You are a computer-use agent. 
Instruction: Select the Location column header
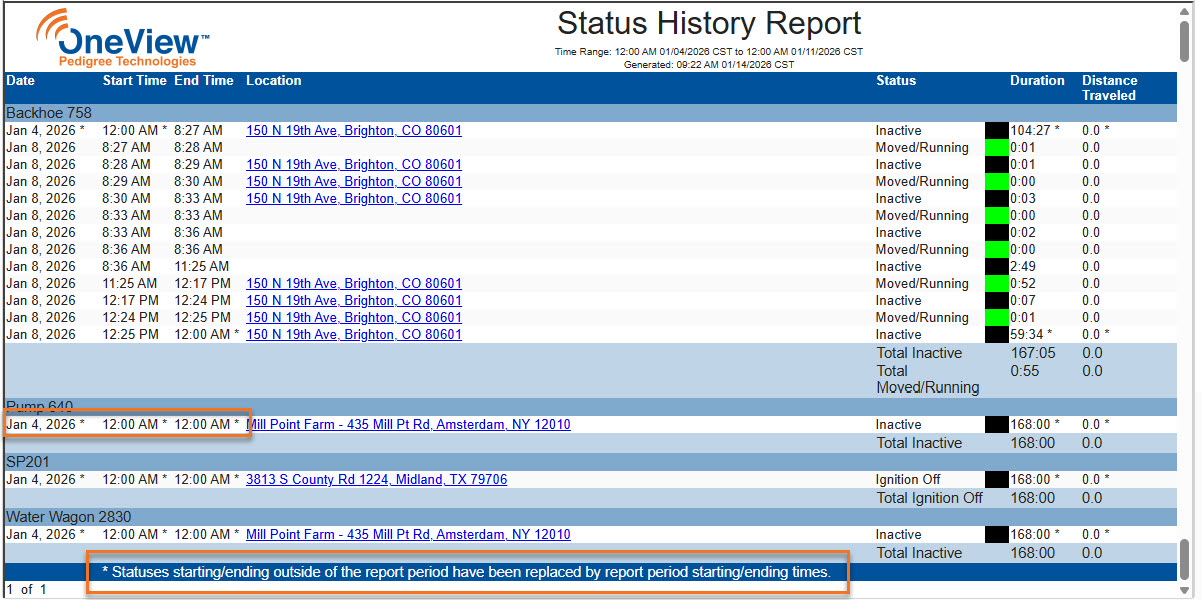tap(274, 81)
